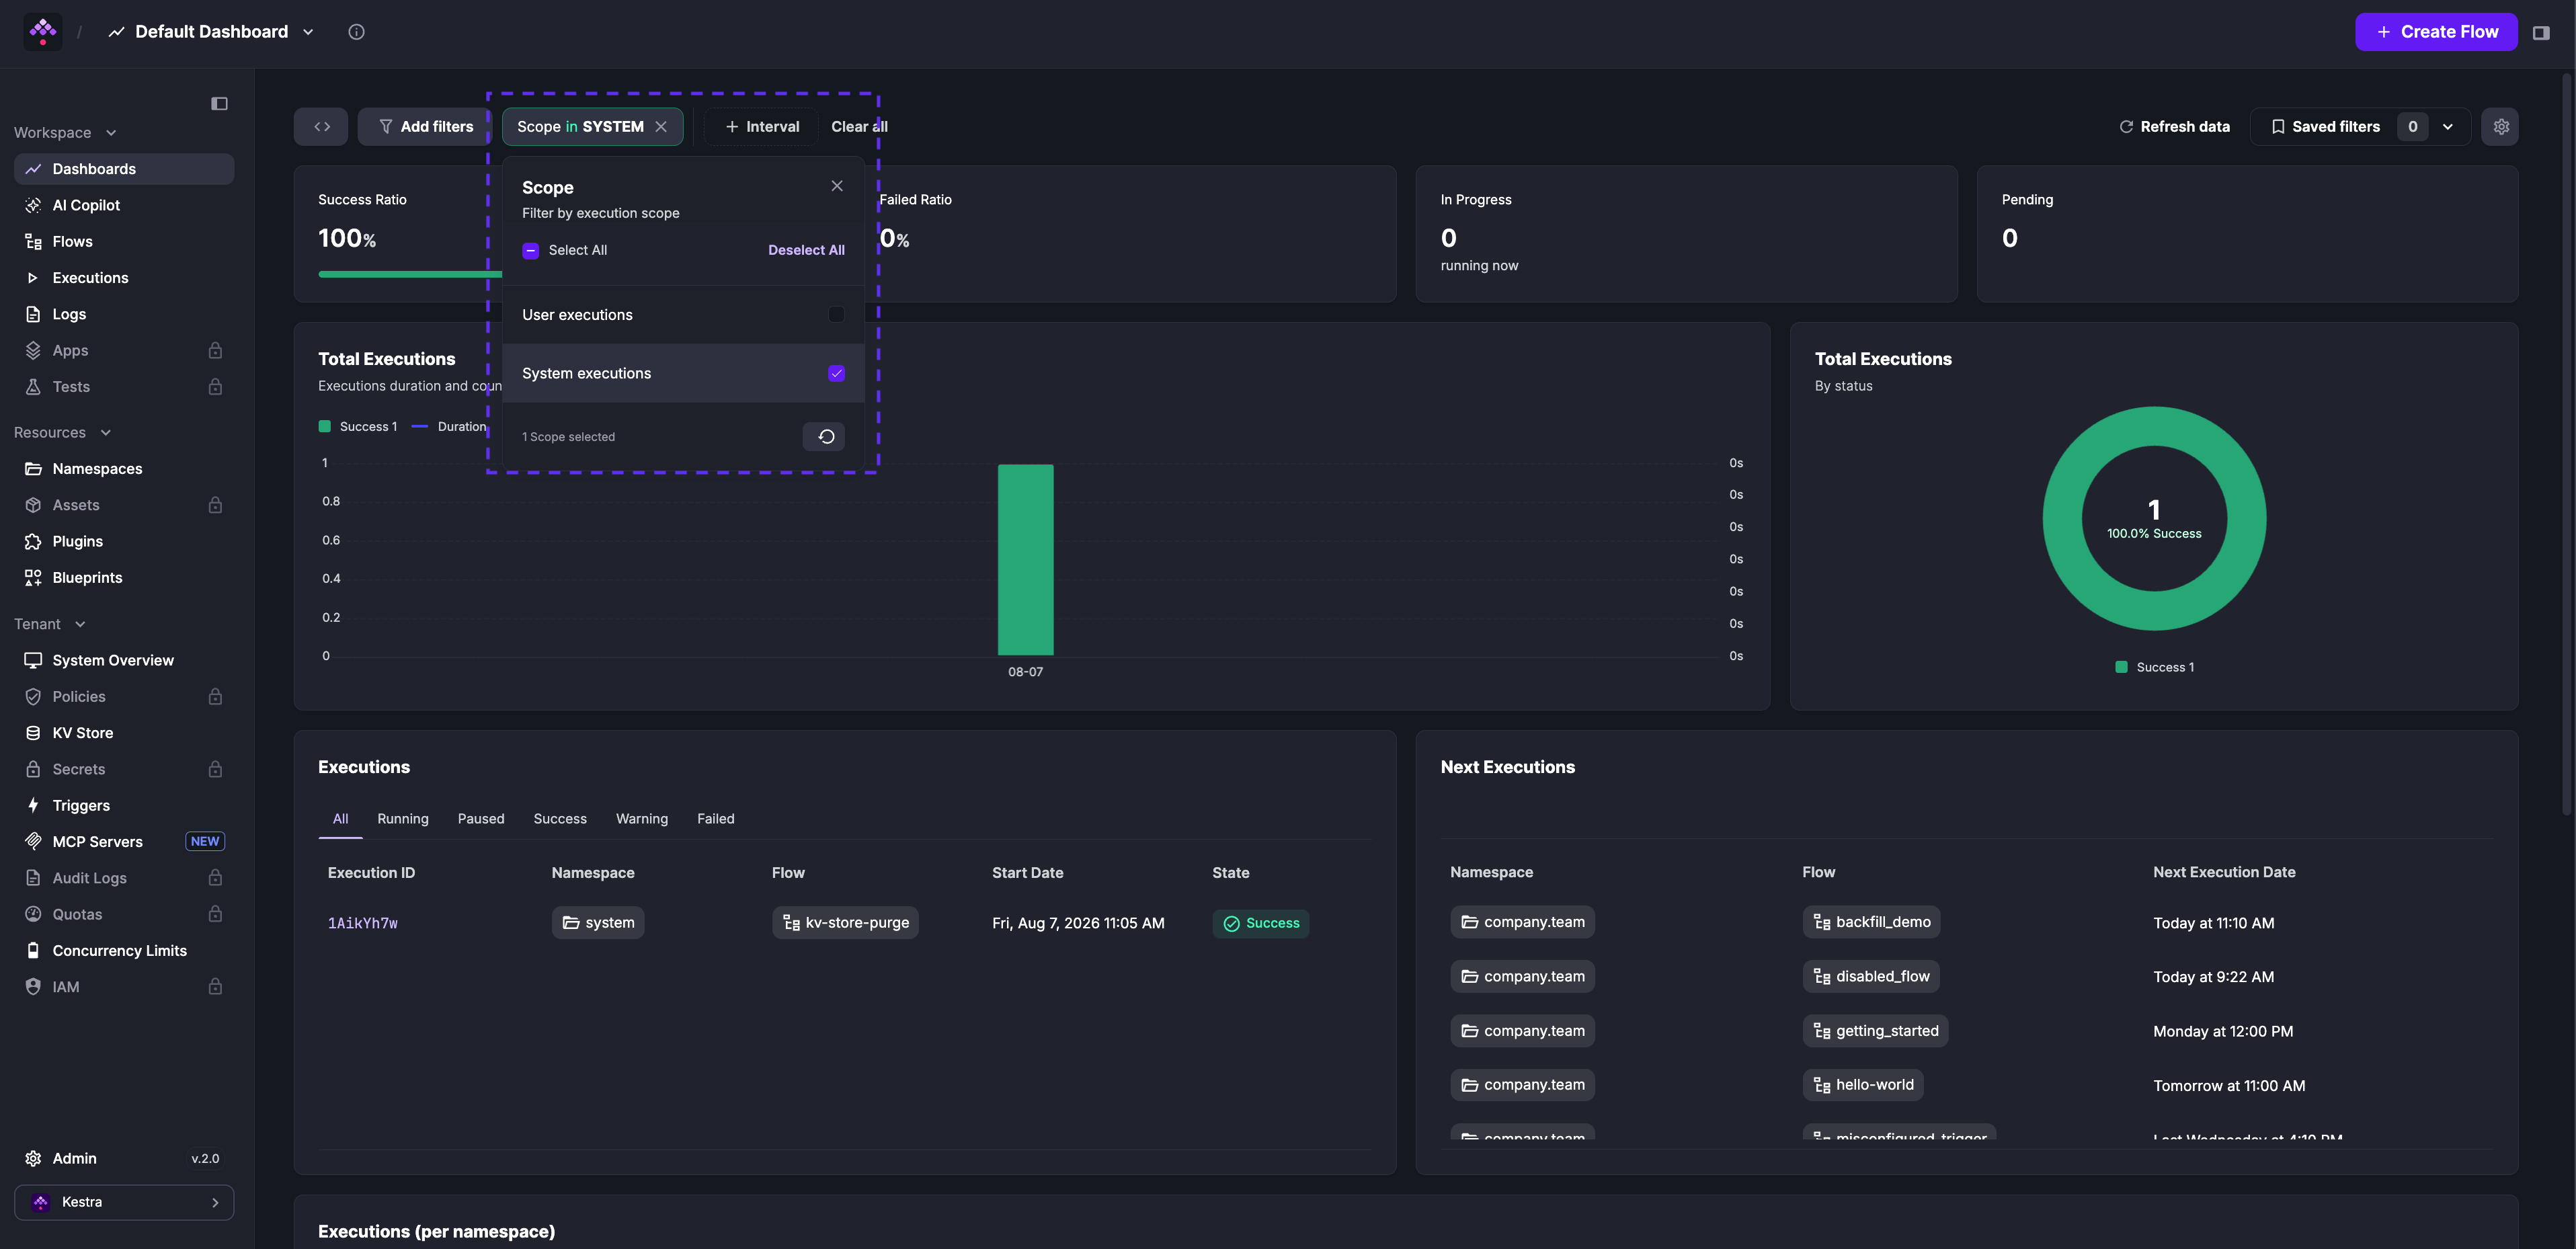Image resolution: width=2576 pixels, height=1249 pixels.
Task: Open Blueprints in the sidebar
Action: pos(124,578)
